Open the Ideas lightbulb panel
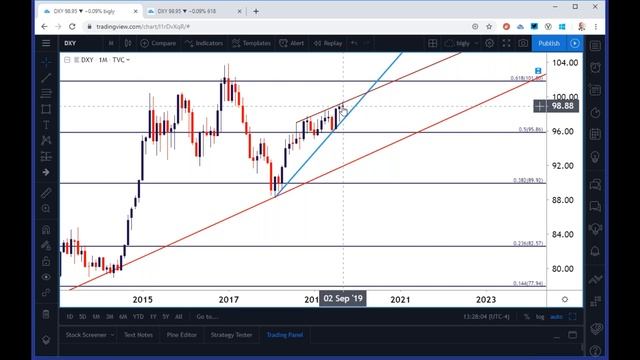The width and height of the screenshot is (640, 360). 595,157
